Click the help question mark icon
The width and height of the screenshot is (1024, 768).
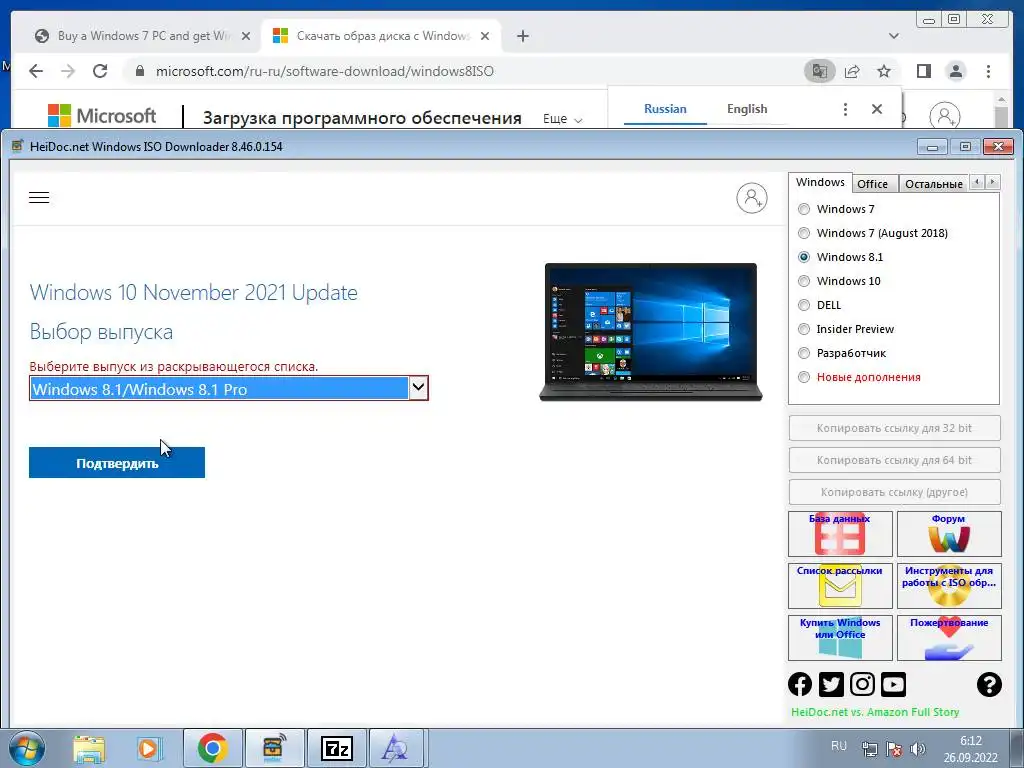pyautogui.click(x=989, y=684)
